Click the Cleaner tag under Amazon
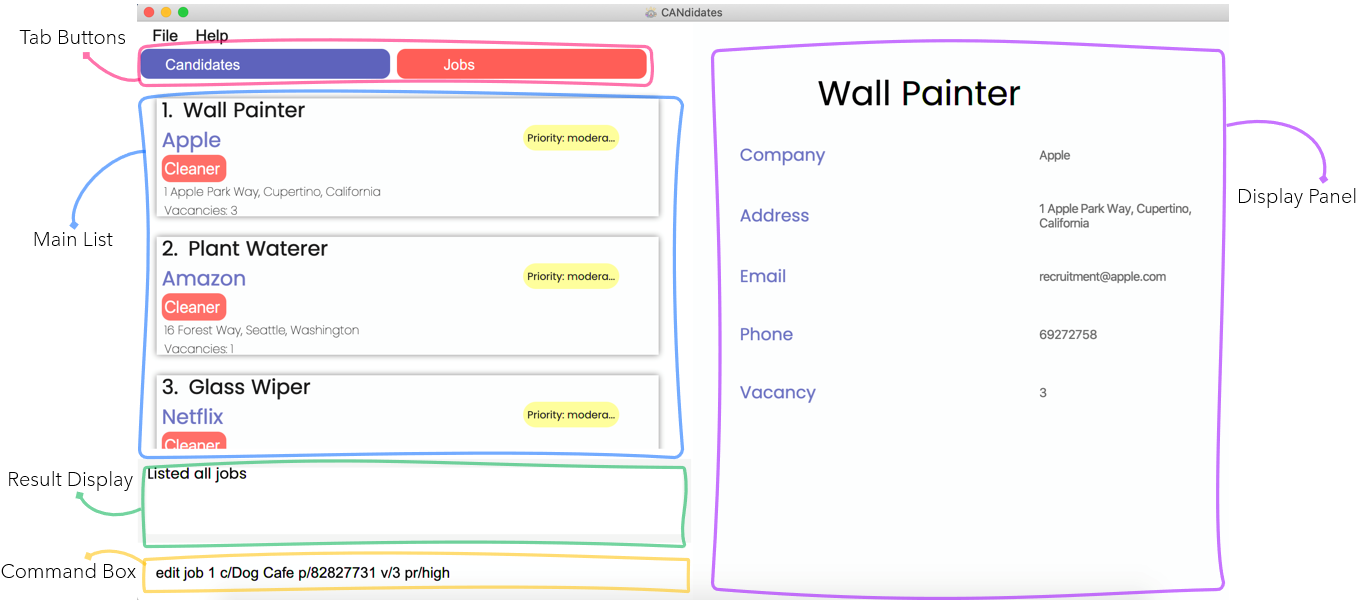Viewport: 1361px width, 606px height. 193,307
